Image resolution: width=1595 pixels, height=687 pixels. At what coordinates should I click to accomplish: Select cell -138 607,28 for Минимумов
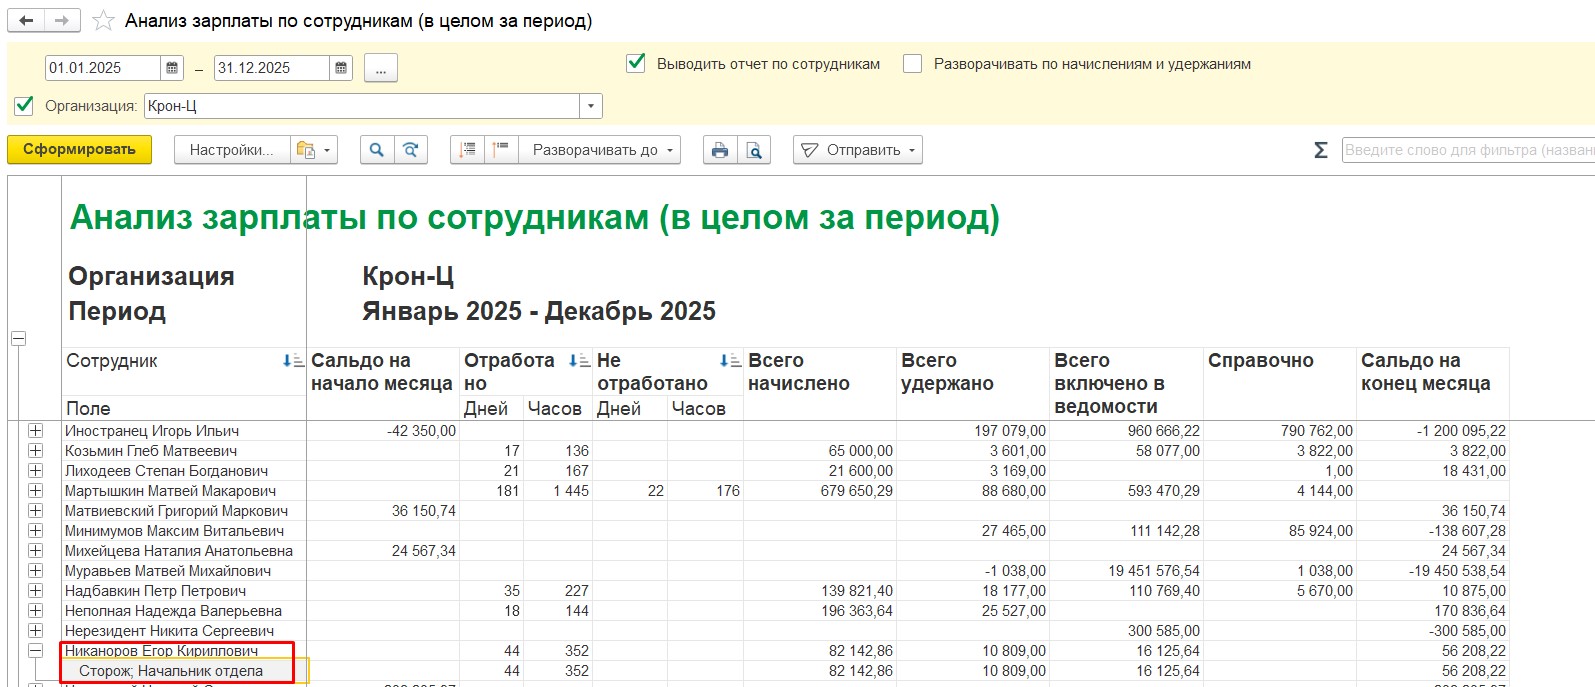(1433, 531)
